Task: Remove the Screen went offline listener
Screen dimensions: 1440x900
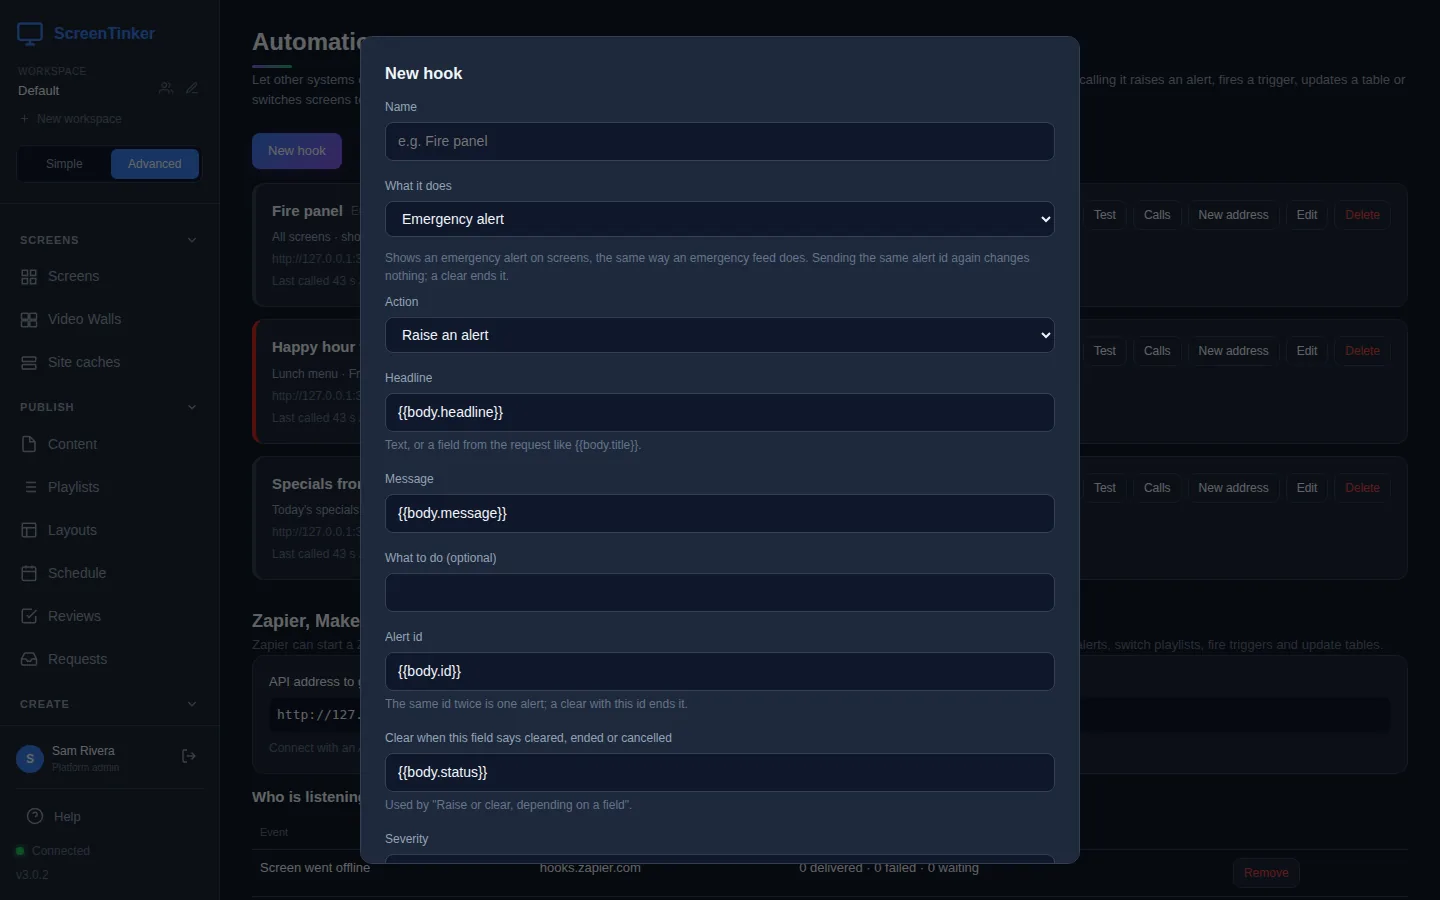Action: (1266, 873)
